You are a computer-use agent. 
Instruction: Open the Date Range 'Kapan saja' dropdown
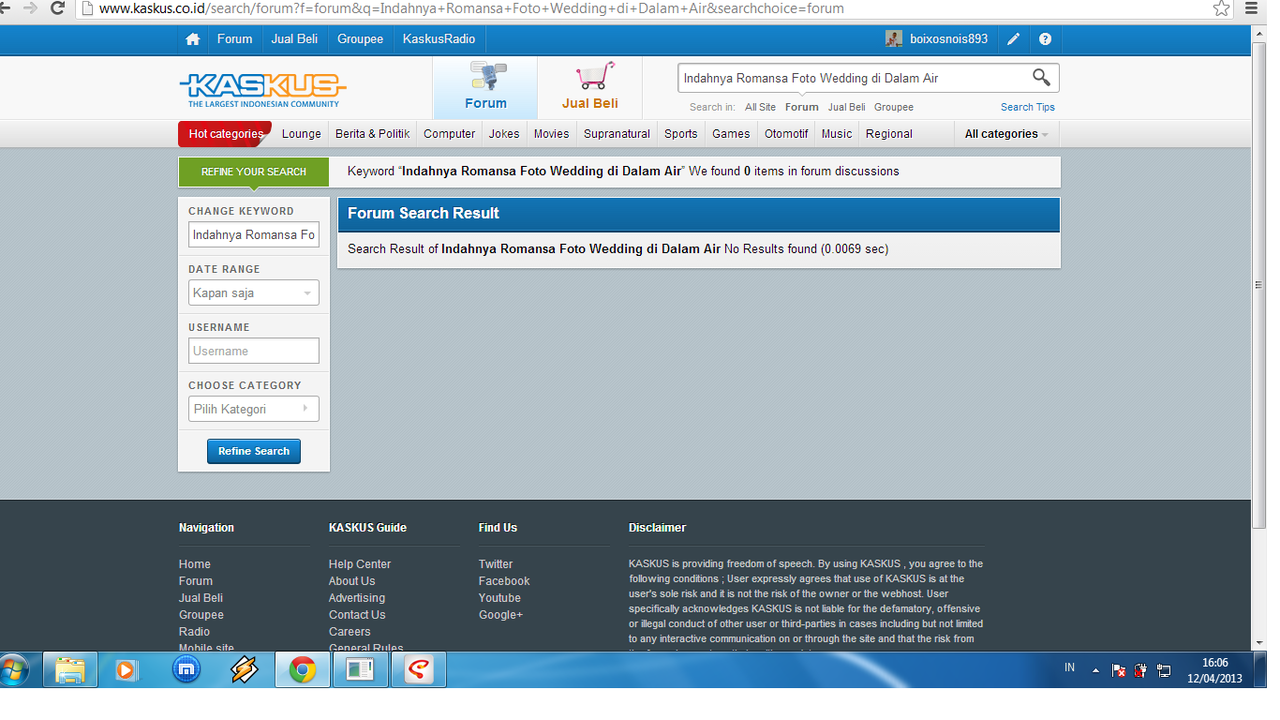coord(254,293)
